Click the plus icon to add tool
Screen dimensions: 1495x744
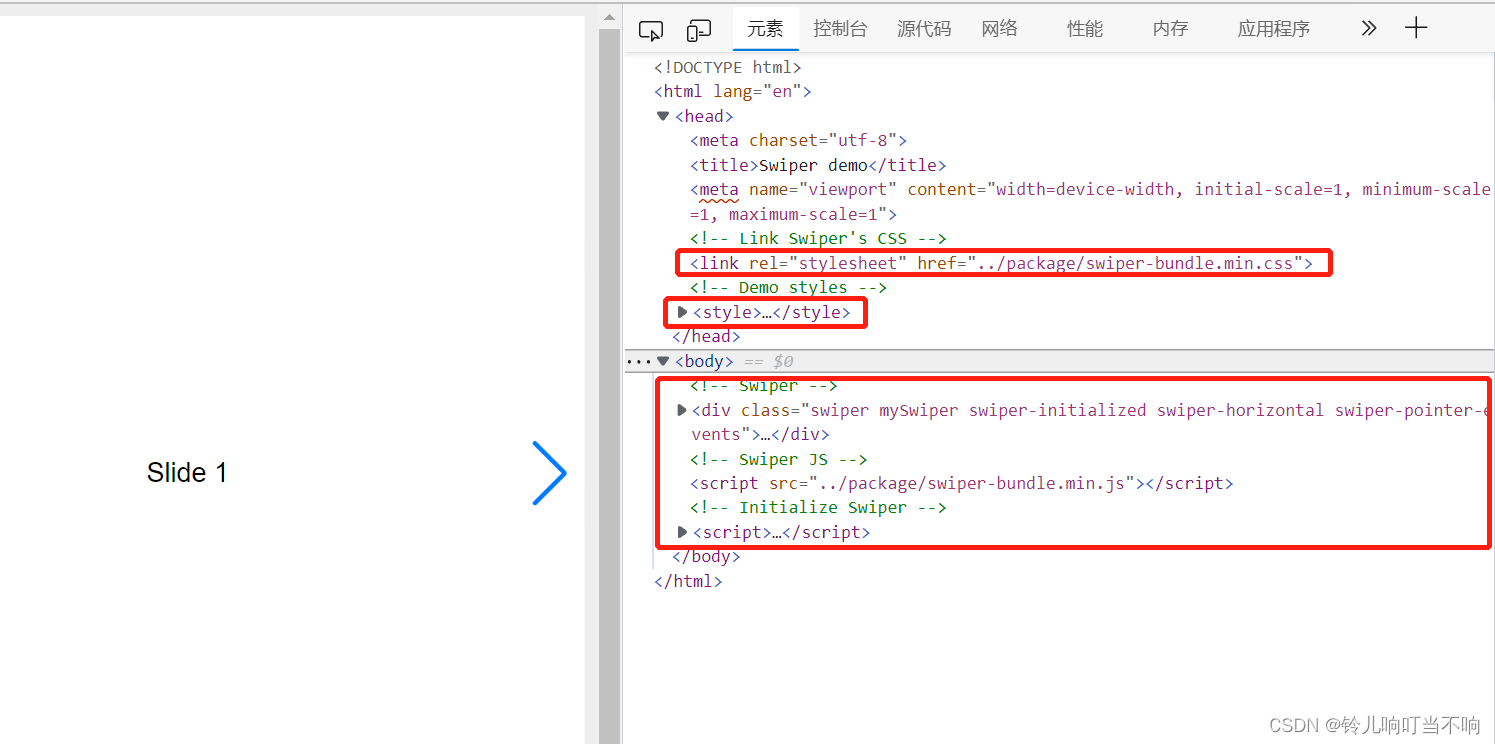click(x=1416, y=28)
